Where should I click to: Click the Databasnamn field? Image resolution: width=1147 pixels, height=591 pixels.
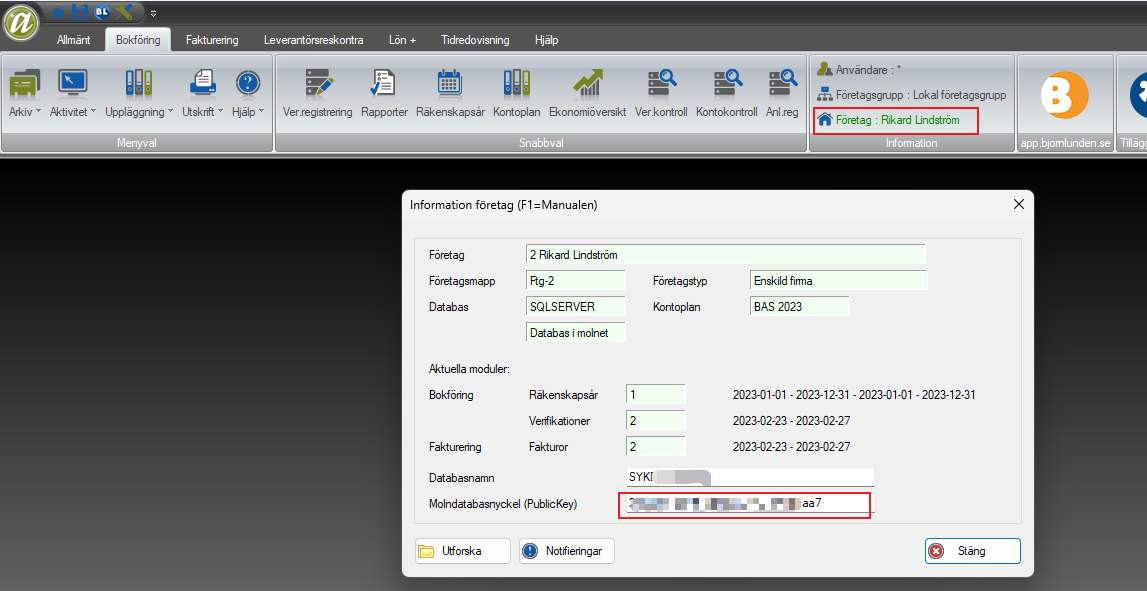click(x=751, y=478)
